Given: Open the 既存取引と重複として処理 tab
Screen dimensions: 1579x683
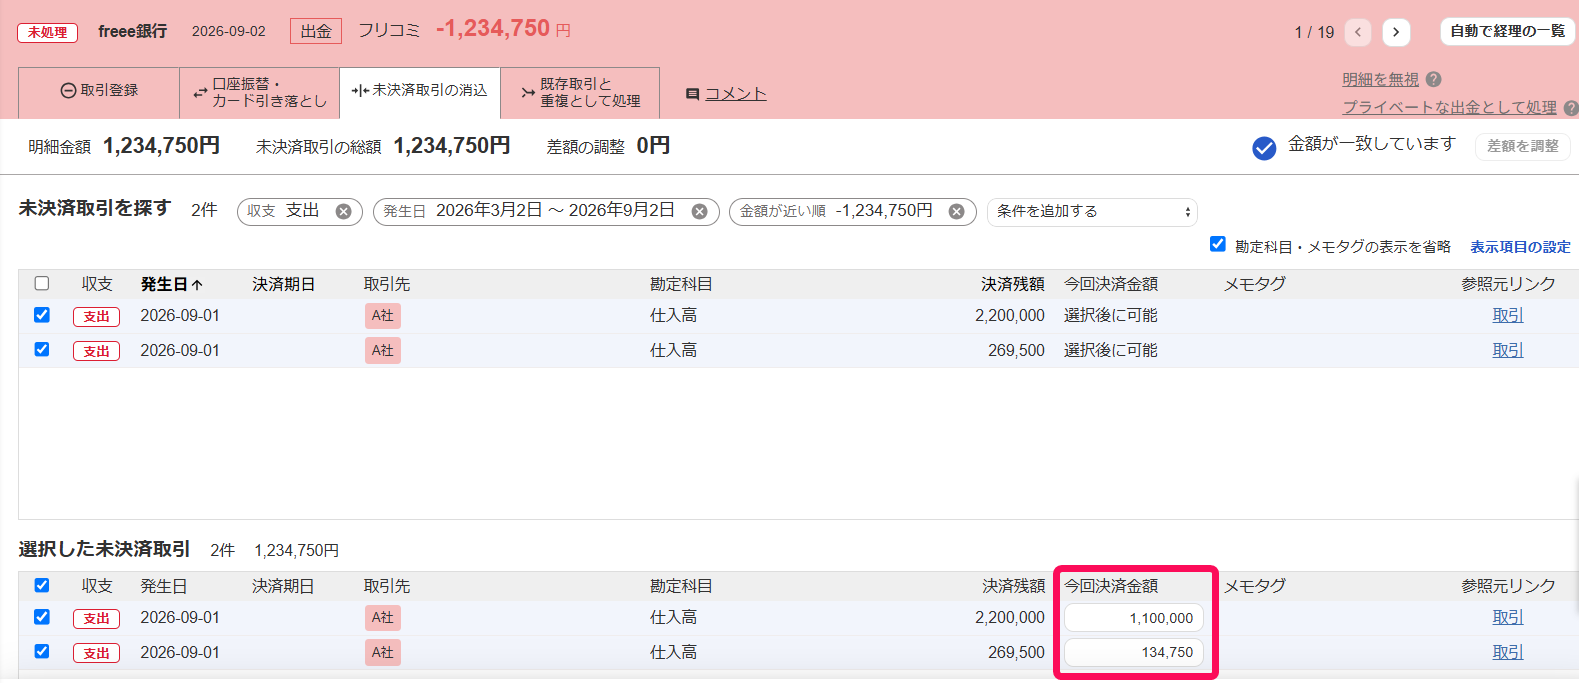Looking at the screenshot, I should (580, 92).
